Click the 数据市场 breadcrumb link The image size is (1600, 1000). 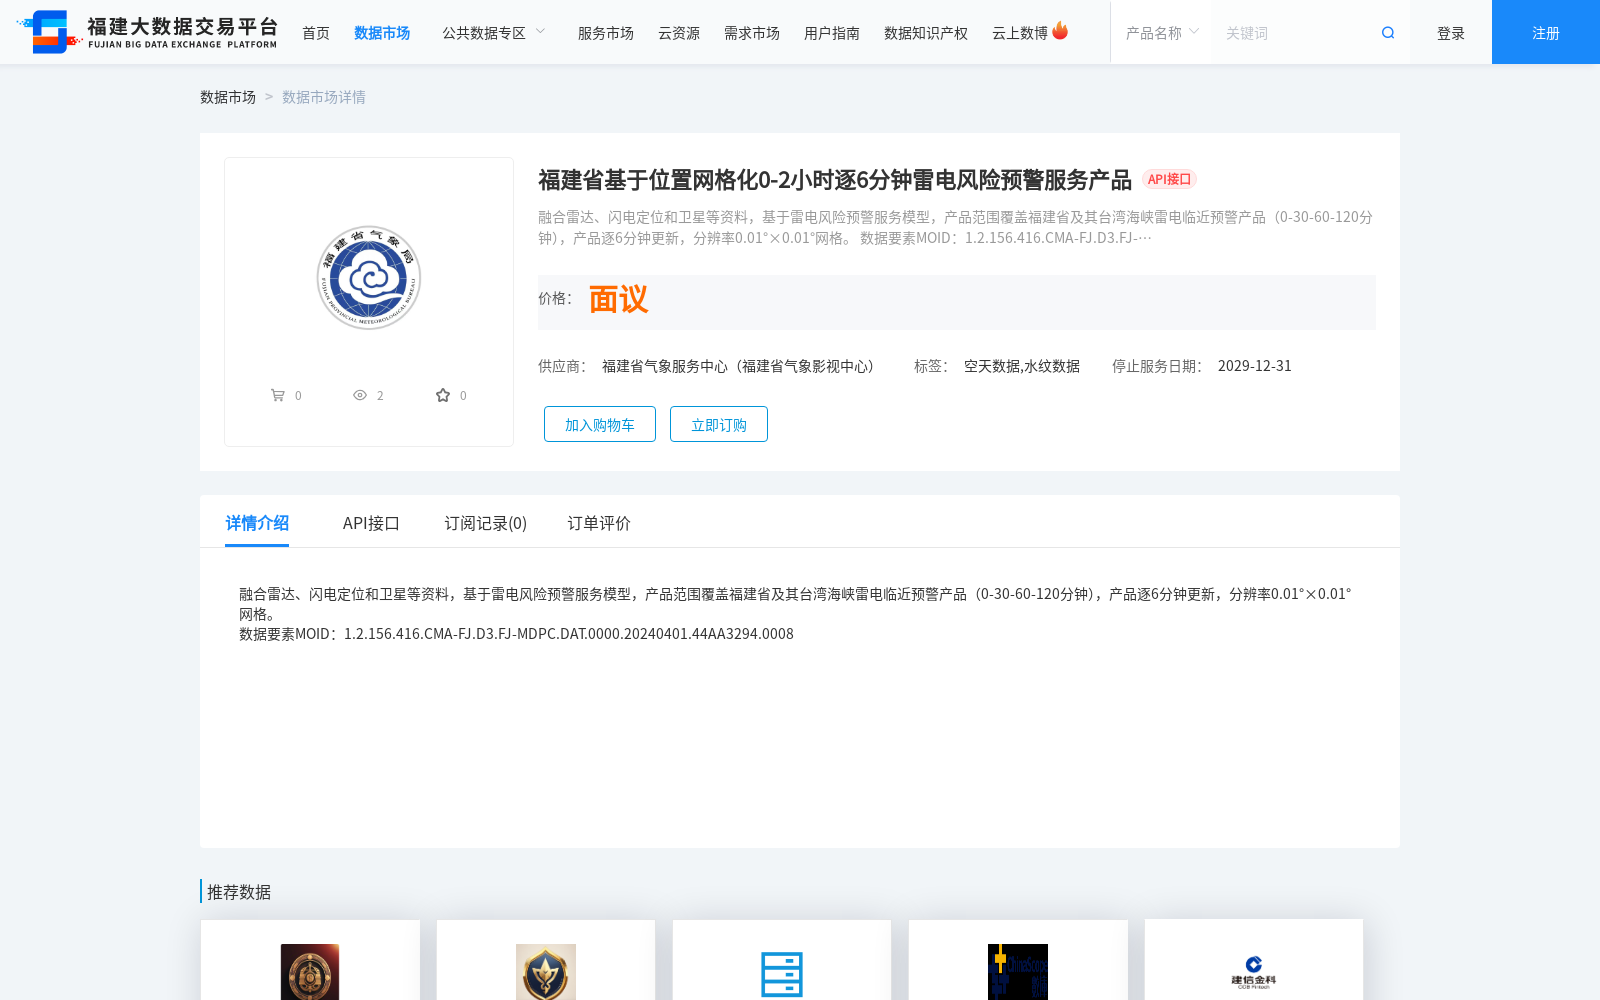pos(228,97)
